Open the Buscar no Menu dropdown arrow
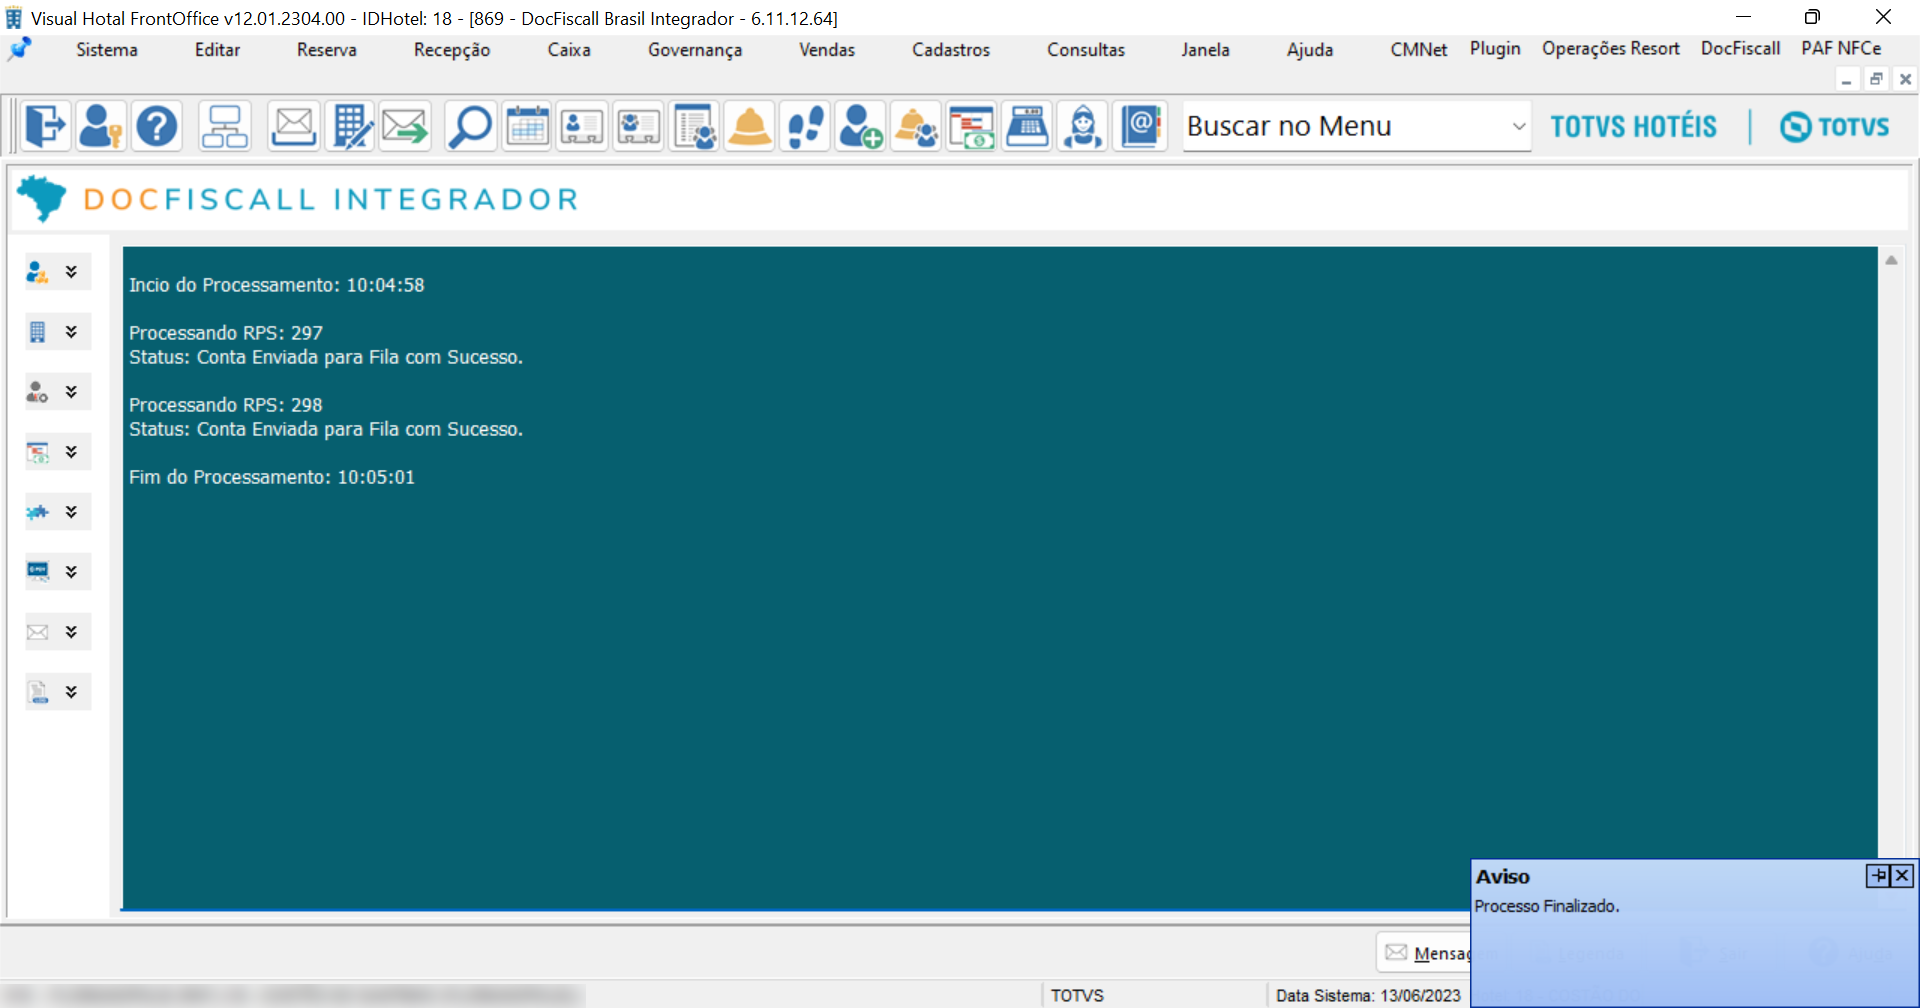The height and width of the screenshot is (1008, 1920). 1518,127
